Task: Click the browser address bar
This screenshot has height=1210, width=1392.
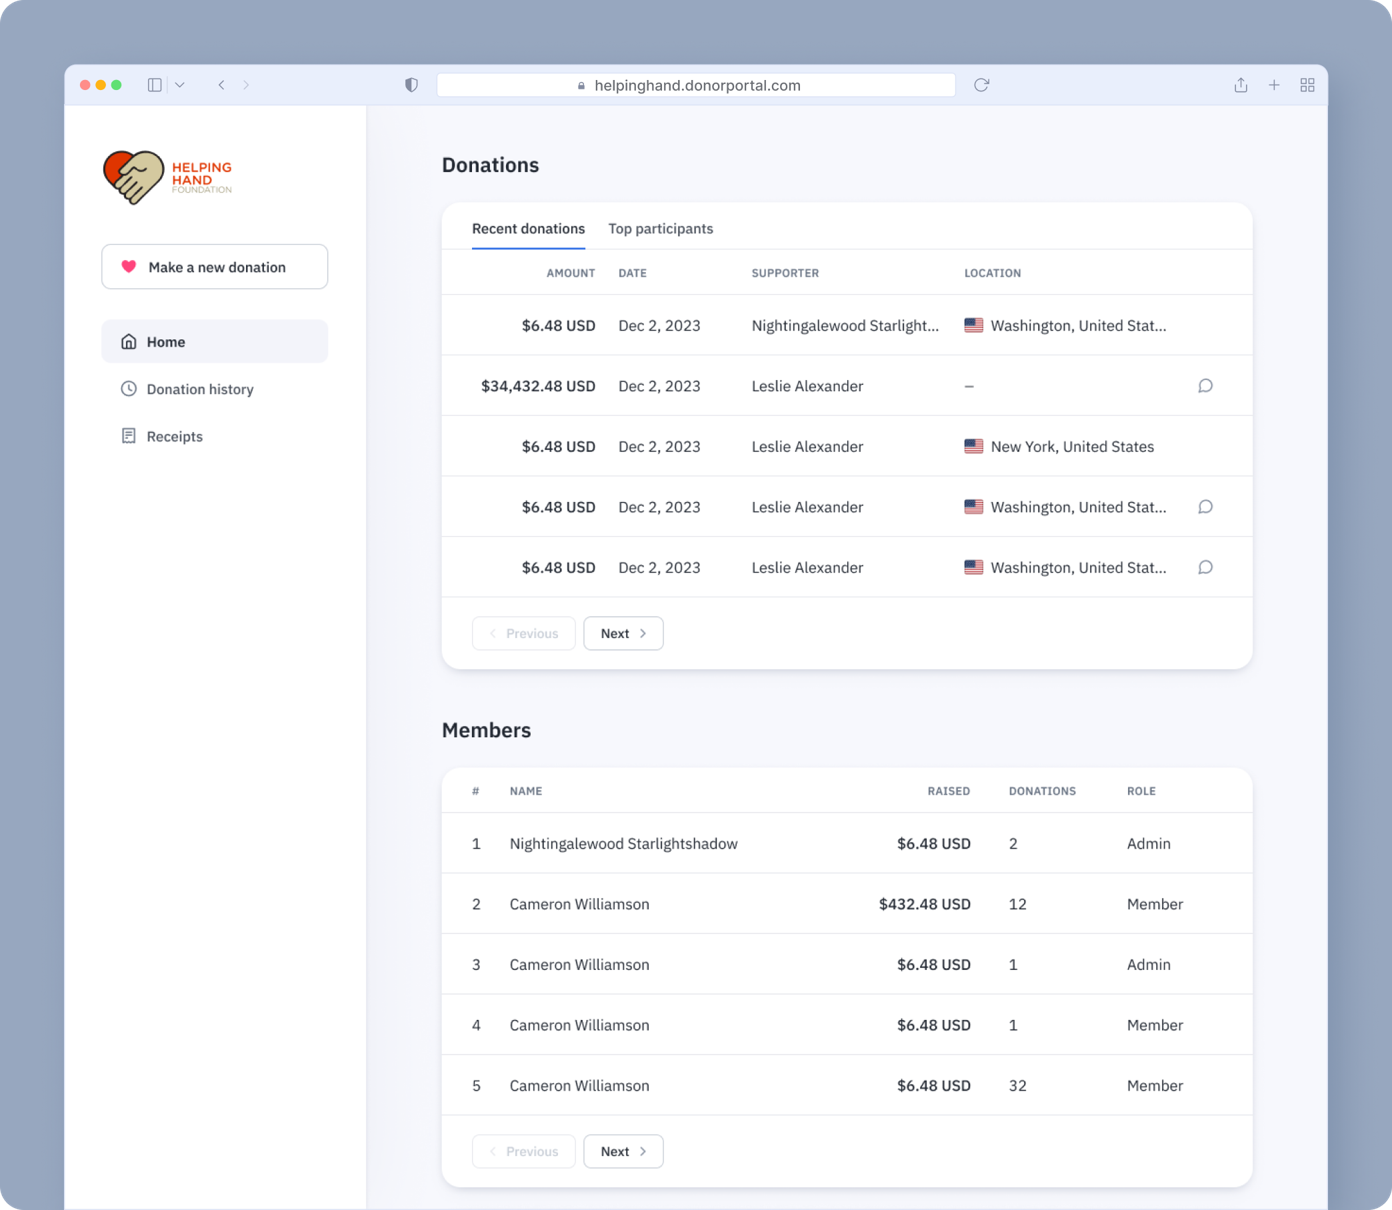Action: (x=696, y=85)
